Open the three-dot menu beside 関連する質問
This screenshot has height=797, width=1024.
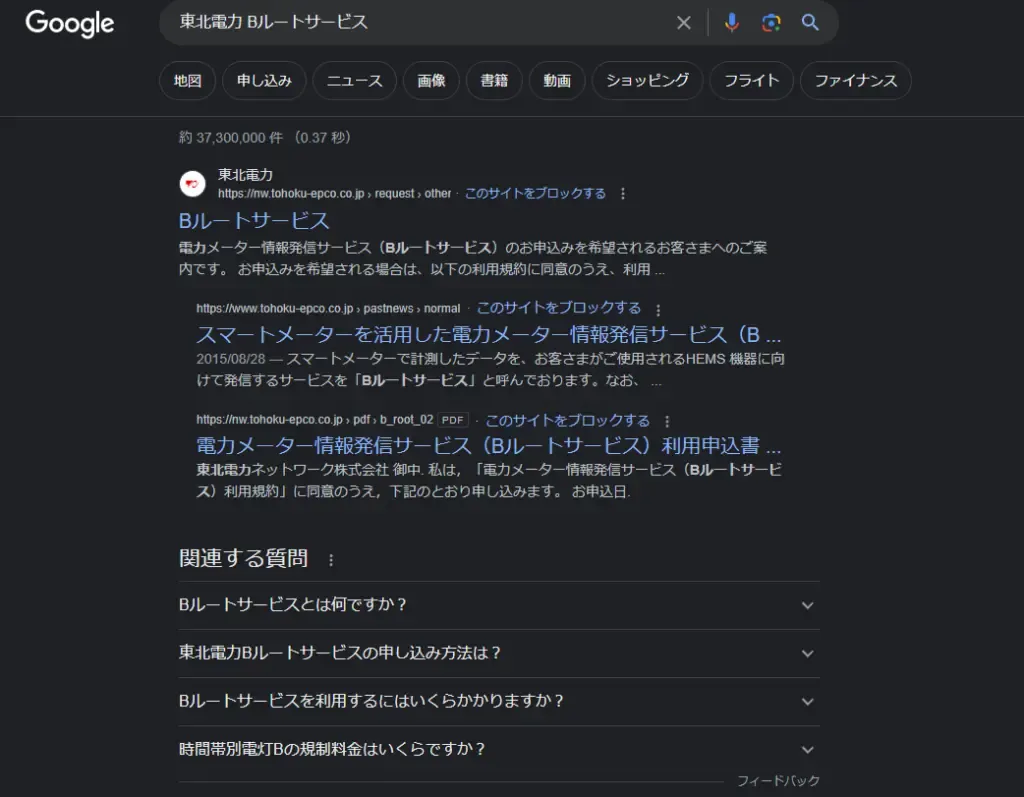[330, 560]
